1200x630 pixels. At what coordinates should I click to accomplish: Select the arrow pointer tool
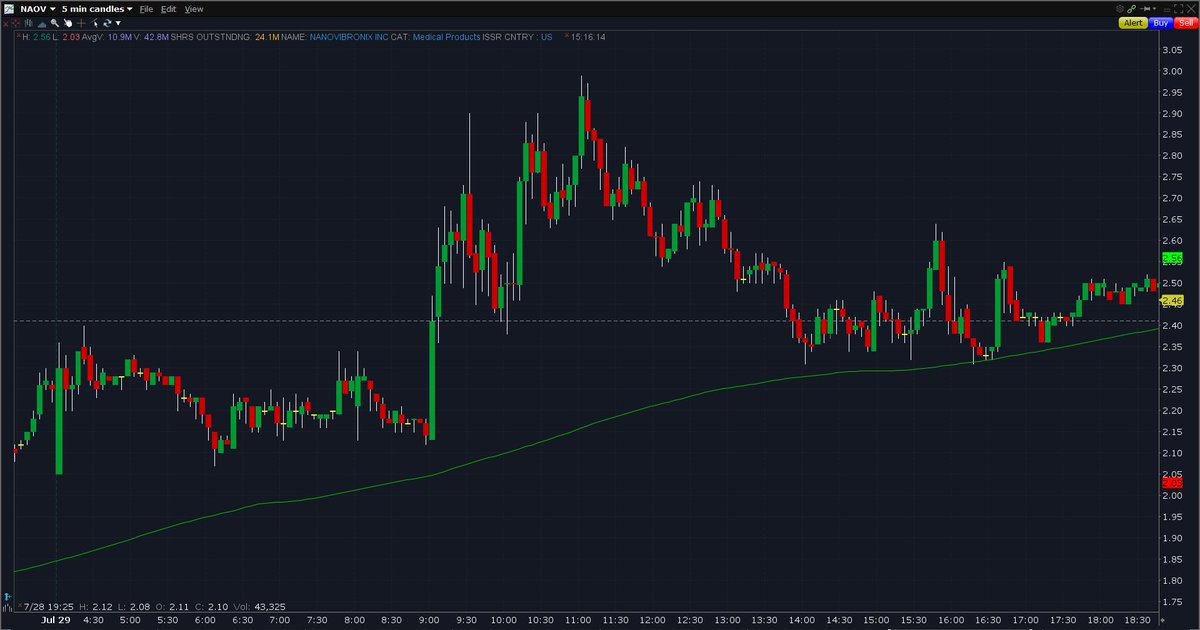pyautogui.click(x=95, y=23)
